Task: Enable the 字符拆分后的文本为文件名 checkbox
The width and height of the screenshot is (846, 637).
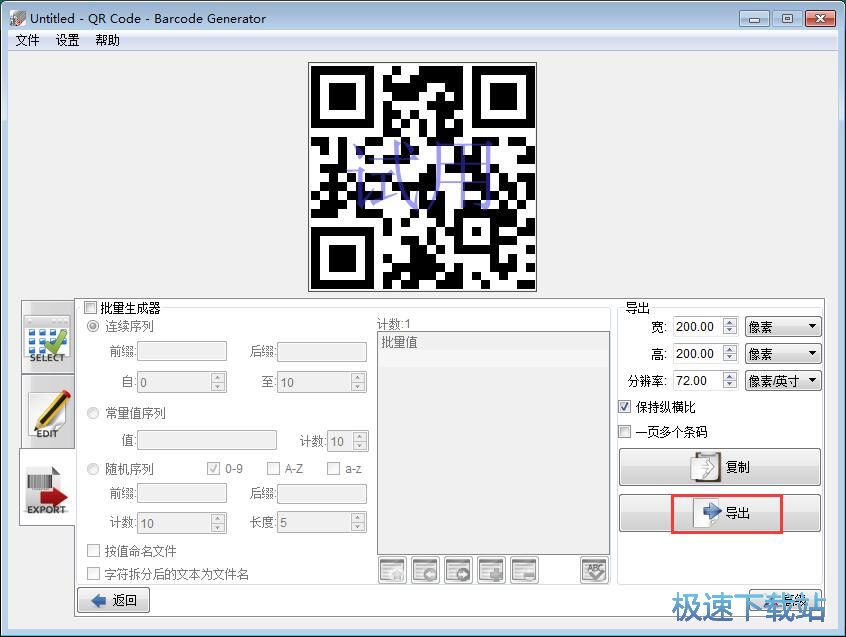Action: point(93,573)
